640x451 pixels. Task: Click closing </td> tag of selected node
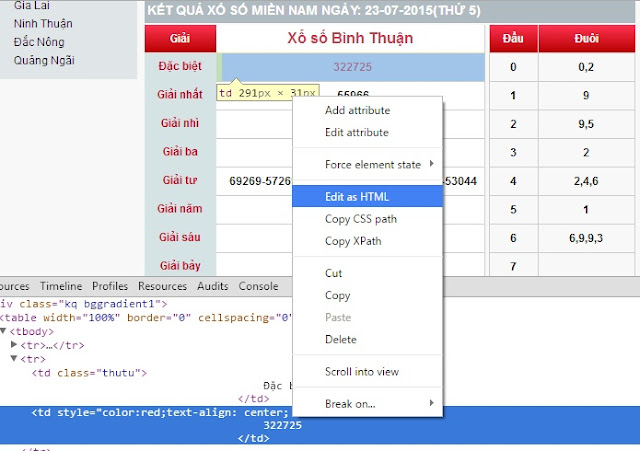[x=253, y=438]
